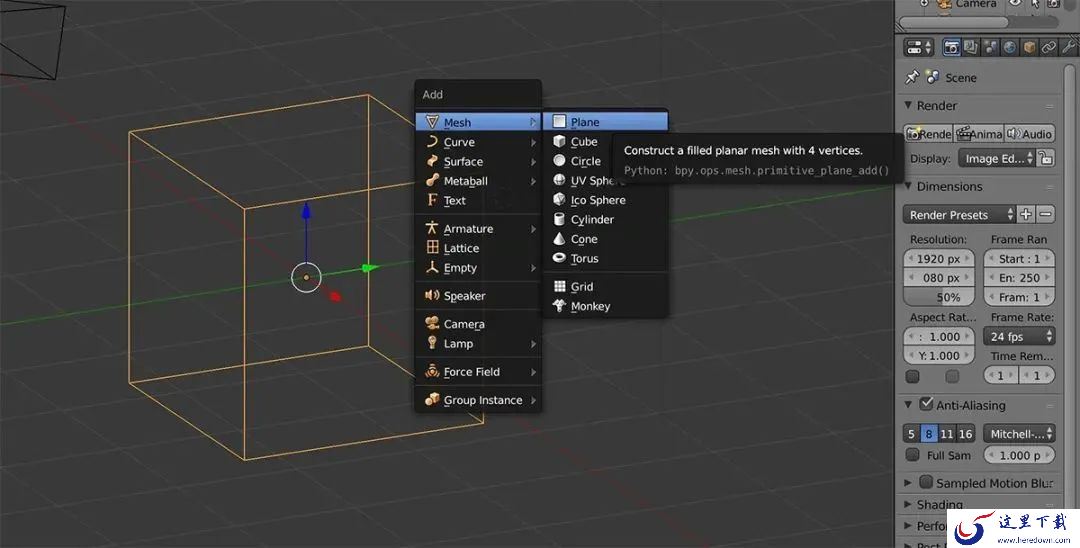Add a Text object via its F icon

point(433,200)
